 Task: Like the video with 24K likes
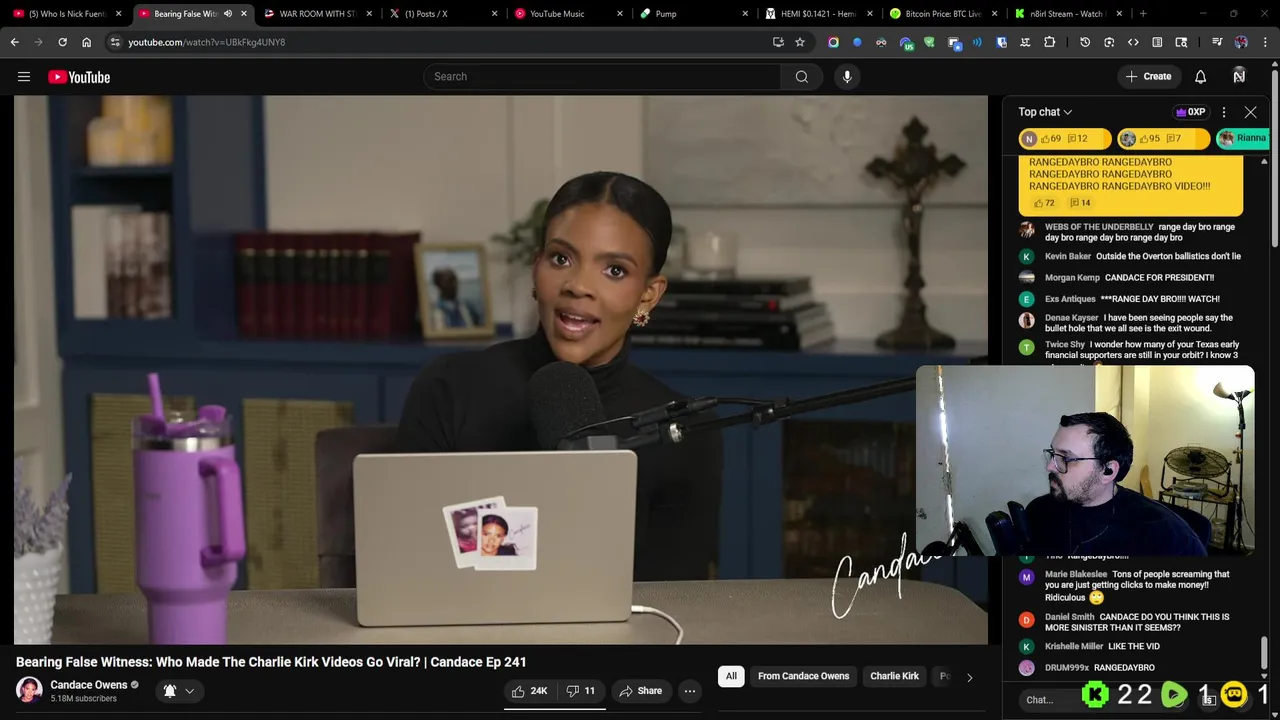point(529,691)
